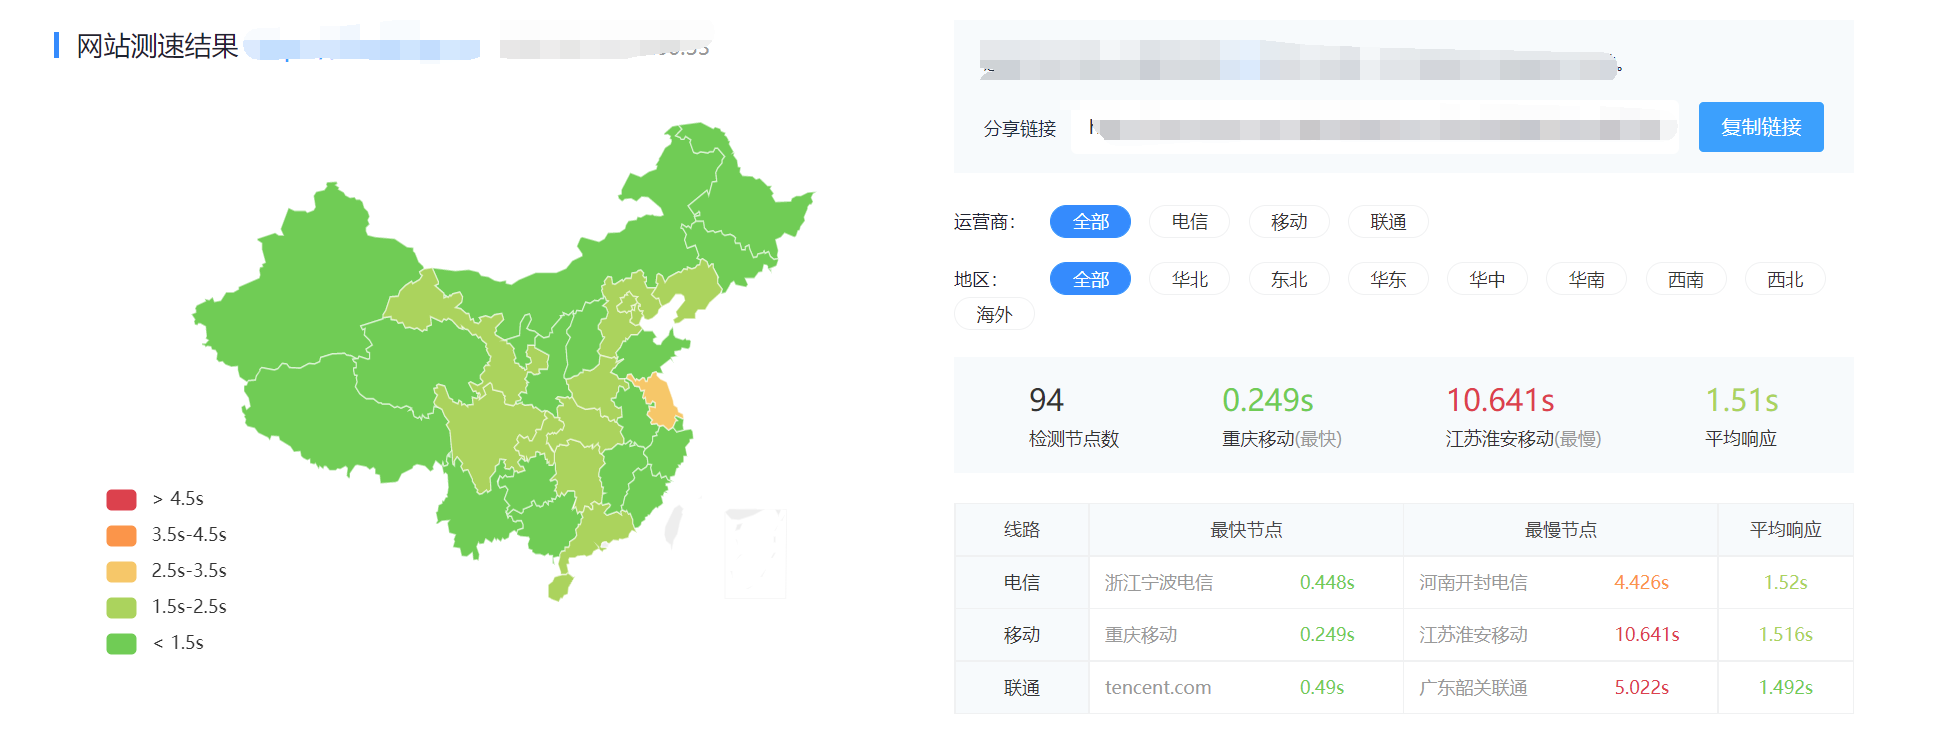Screen dimensions: 1943x740
Task: Filter by 移动 operator
Action: click(x=1289, y=222)
